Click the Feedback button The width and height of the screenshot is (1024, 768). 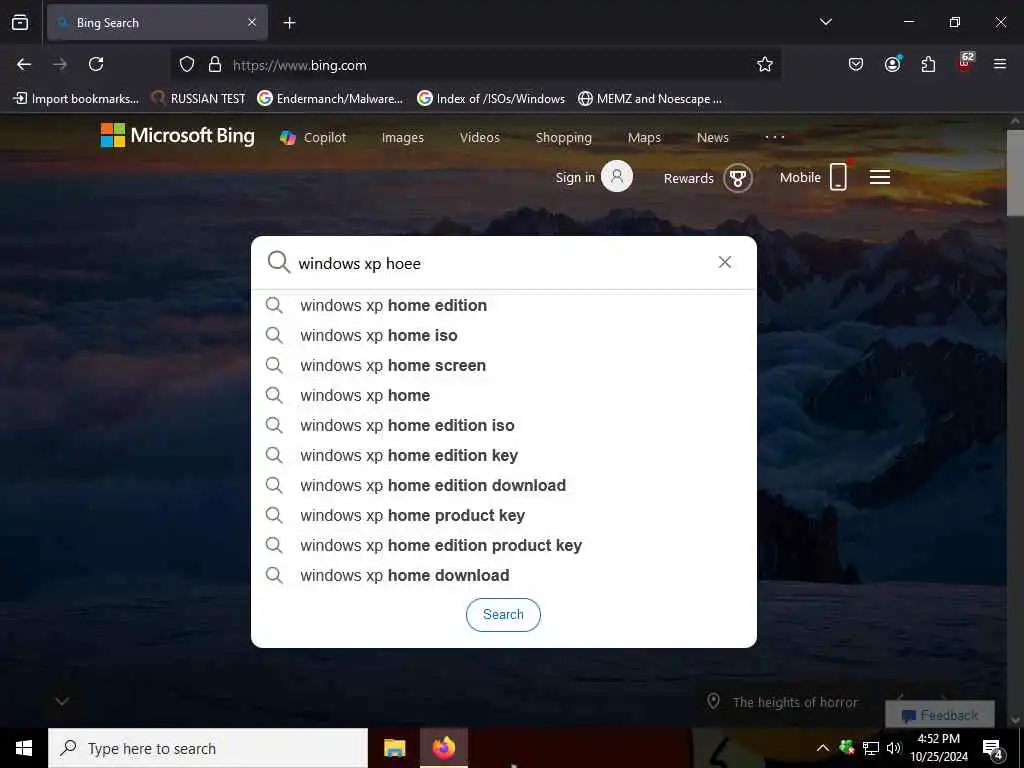(x=940, y=715)
